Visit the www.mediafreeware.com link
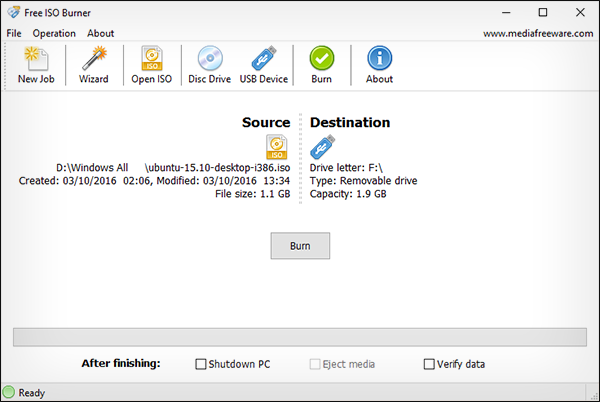 (538, 33)
